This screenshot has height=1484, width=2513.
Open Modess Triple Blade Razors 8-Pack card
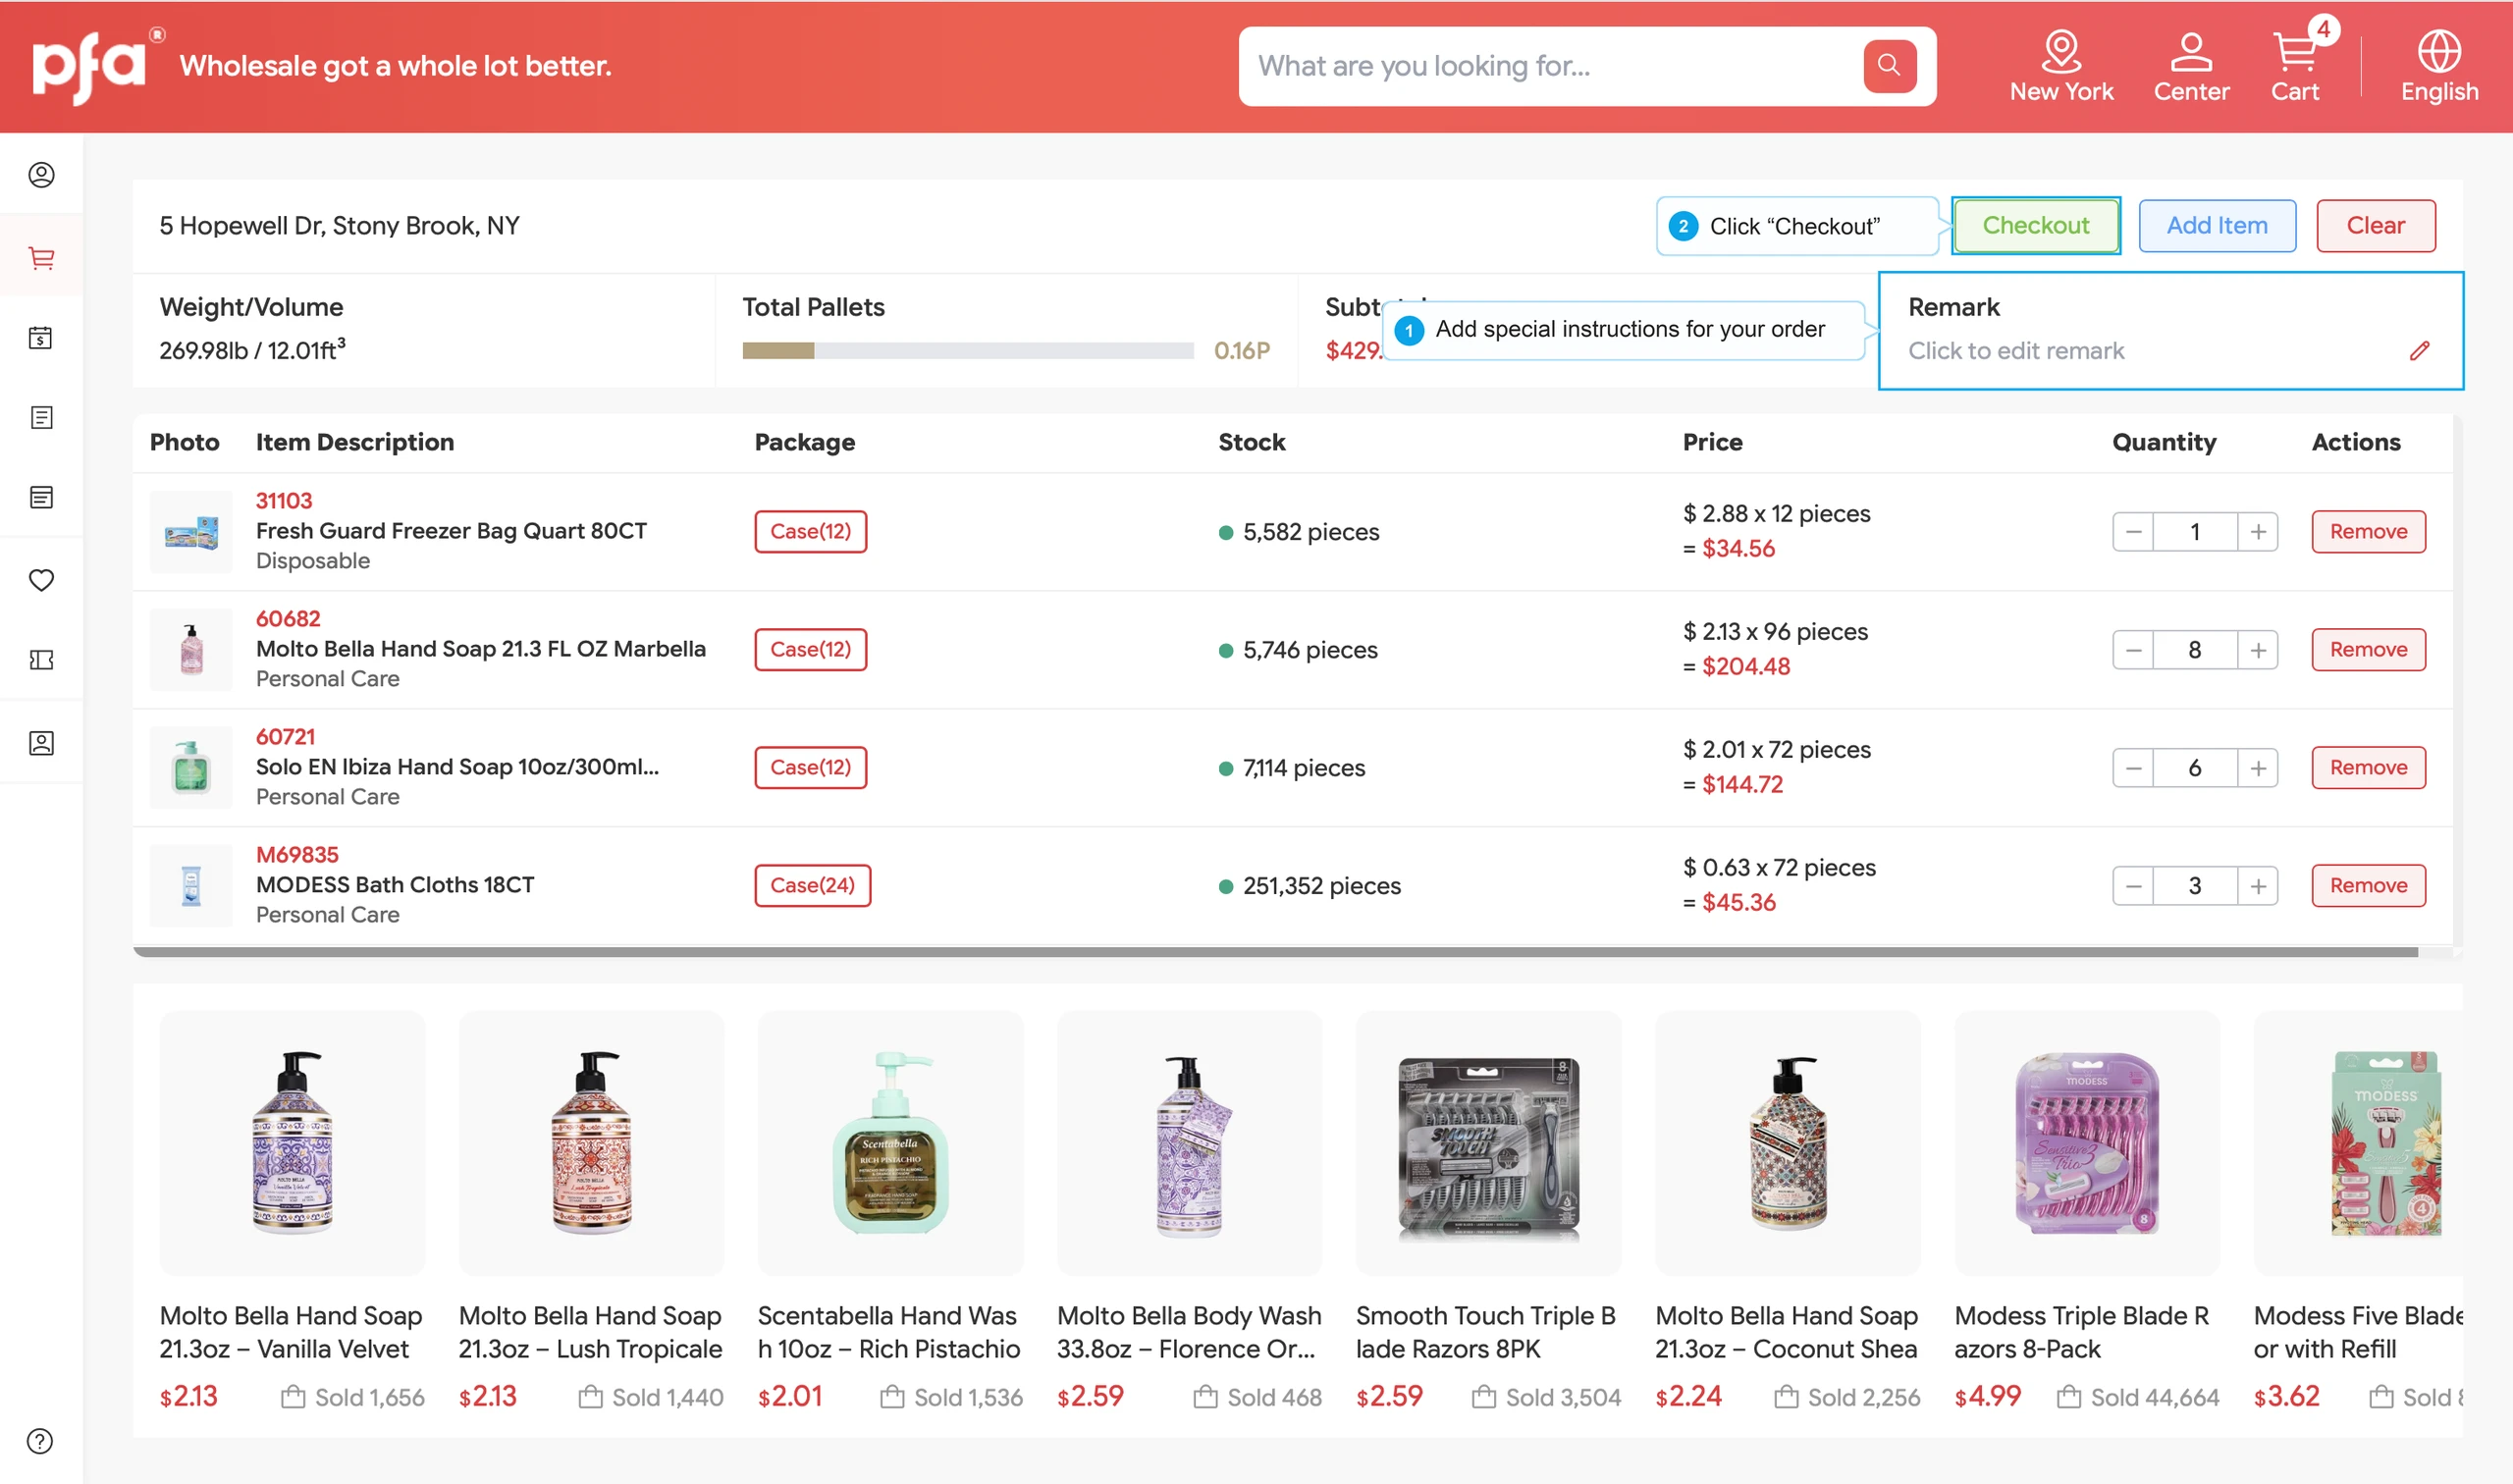(x=2086, y=1212)
